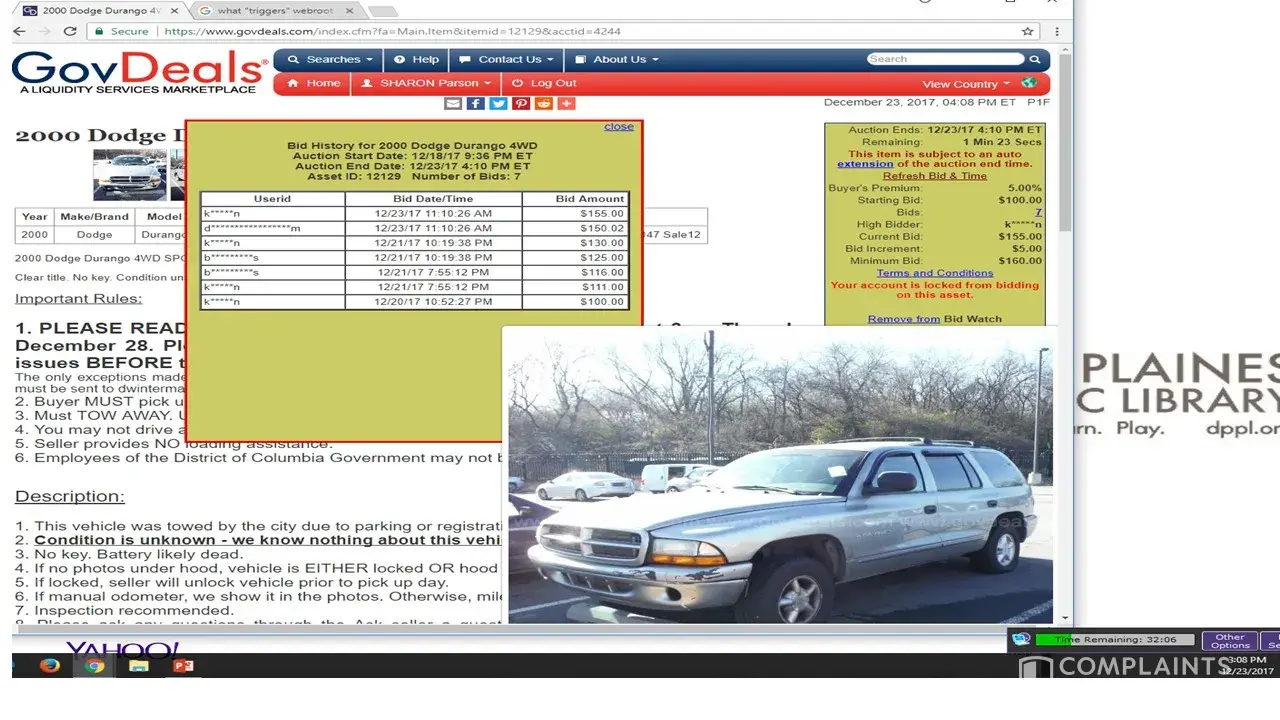
Task: Click the 'Other Options' button on session timer
Action: (1230, 641)
